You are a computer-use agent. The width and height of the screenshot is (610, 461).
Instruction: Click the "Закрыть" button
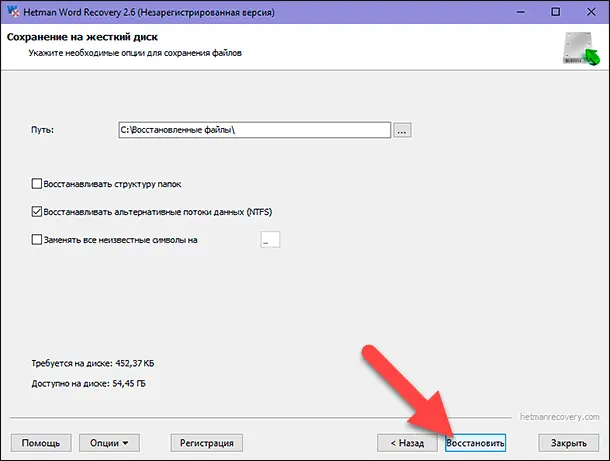(x=568, y=442)
